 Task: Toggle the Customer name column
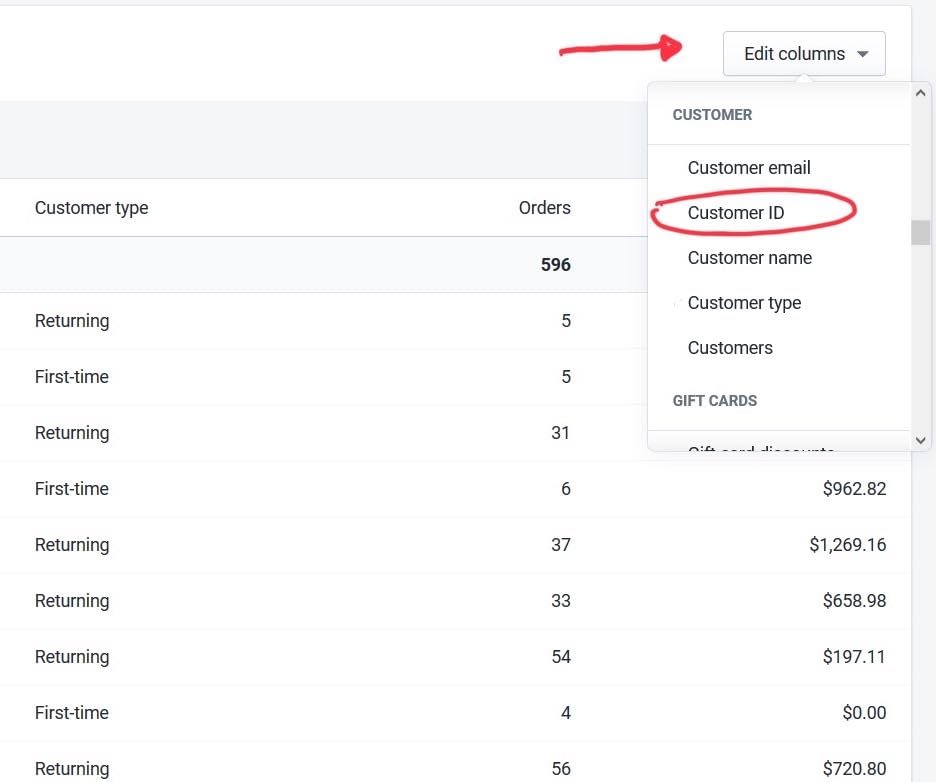(x=749, y=257)
